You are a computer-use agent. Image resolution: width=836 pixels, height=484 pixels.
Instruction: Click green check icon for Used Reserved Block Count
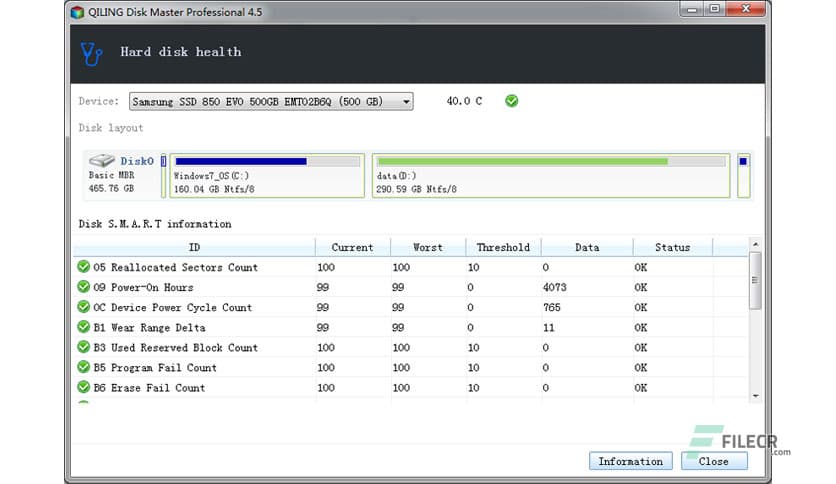click(83, 347)
